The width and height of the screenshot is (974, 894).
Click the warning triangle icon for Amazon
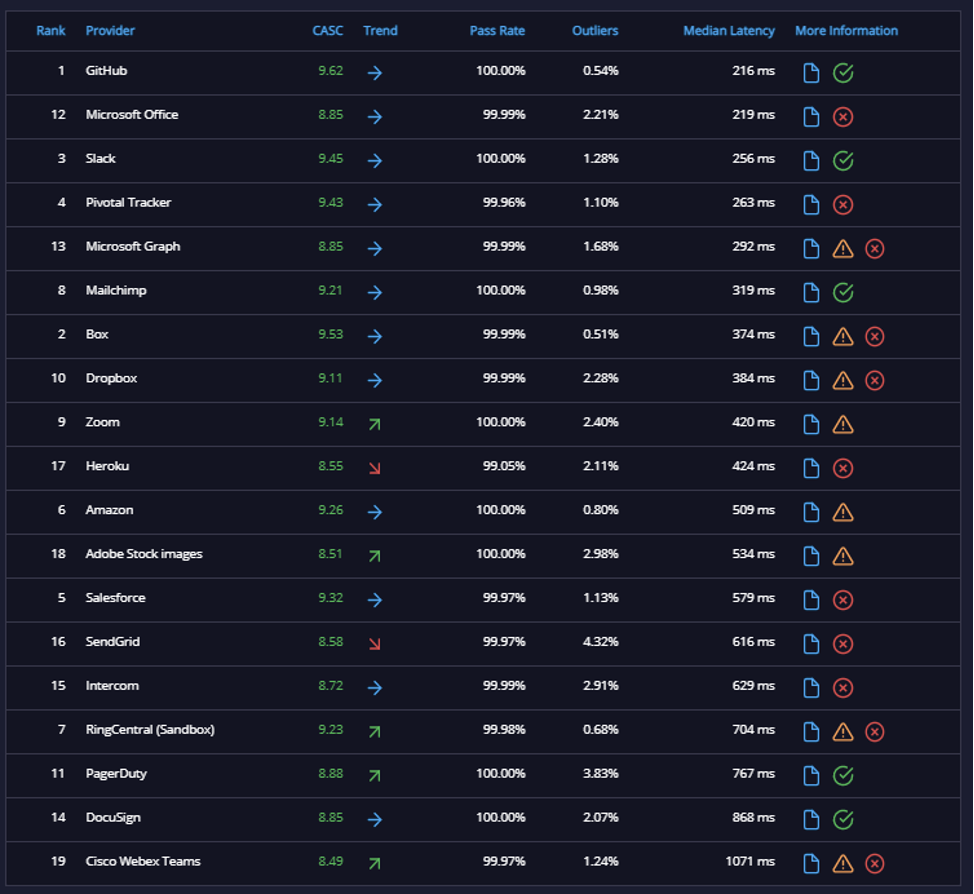(843, 513)
